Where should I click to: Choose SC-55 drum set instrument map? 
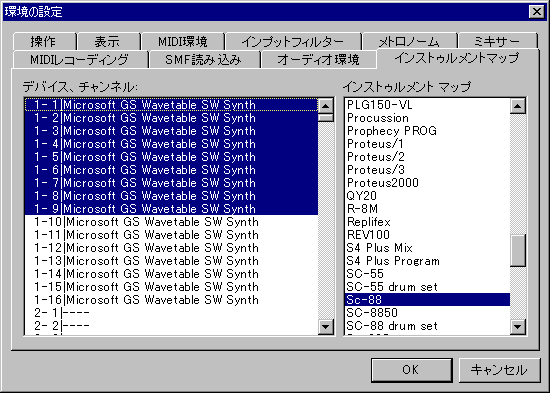[428, 287]
